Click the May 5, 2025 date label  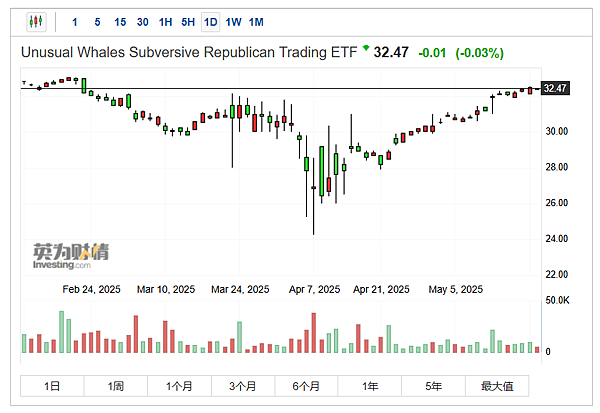click(x=455, y=289)
